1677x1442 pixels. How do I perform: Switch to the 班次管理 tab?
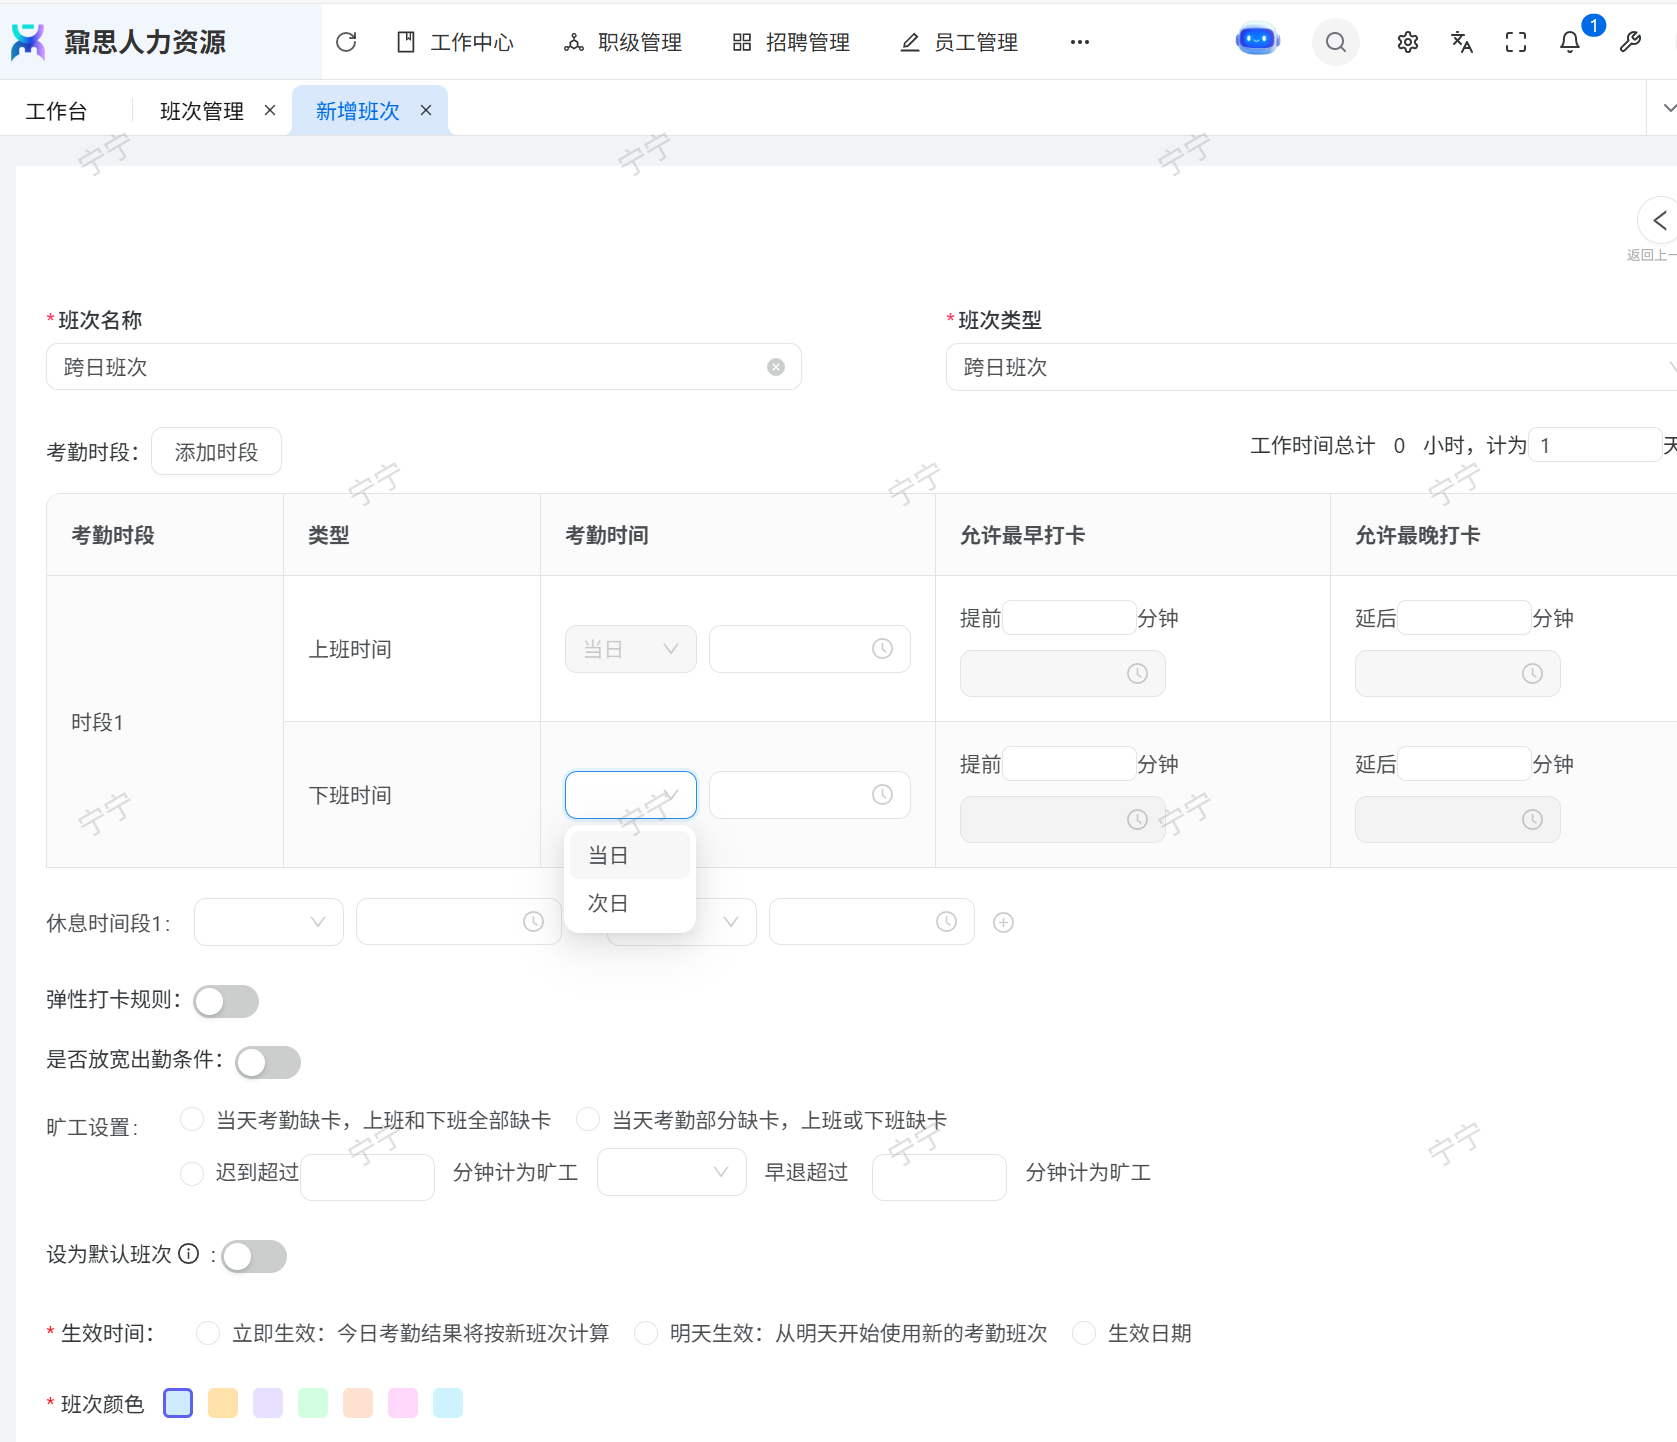click(x=202, y=111)
